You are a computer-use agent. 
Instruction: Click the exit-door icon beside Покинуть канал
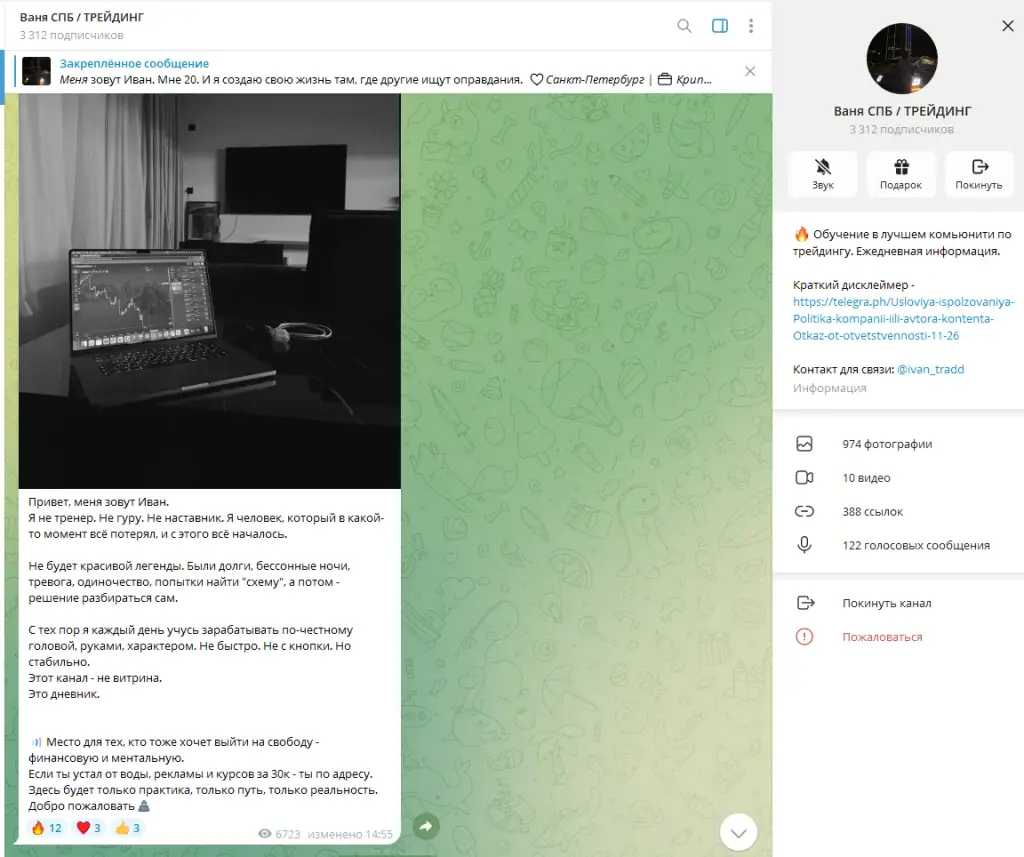(x=806, y=603)
